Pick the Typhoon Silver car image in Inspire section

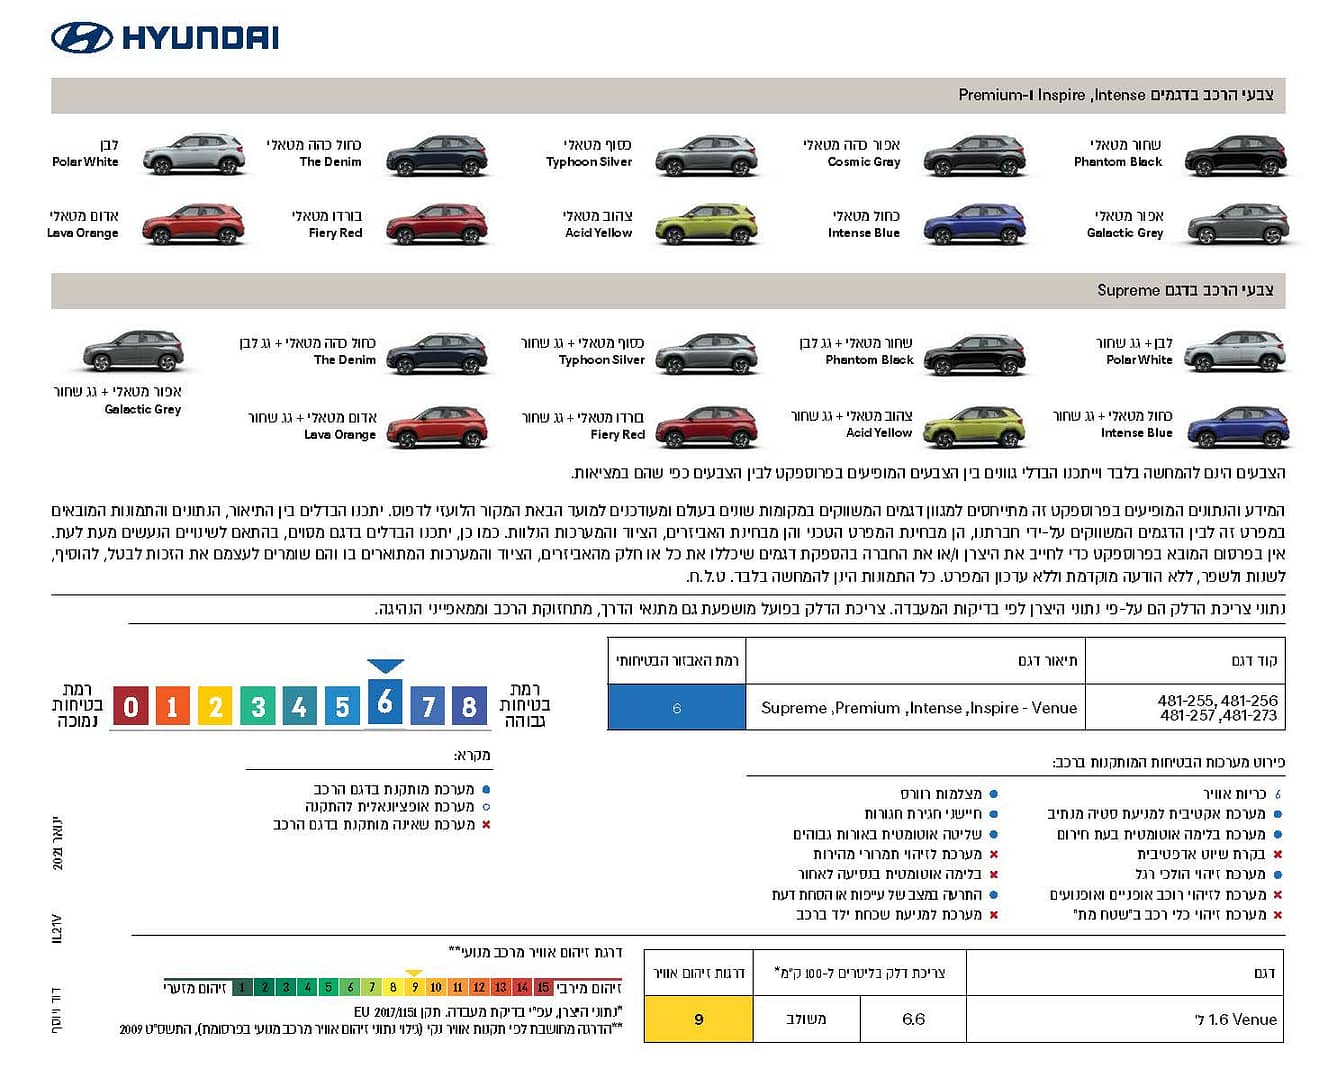coord(707,155)
